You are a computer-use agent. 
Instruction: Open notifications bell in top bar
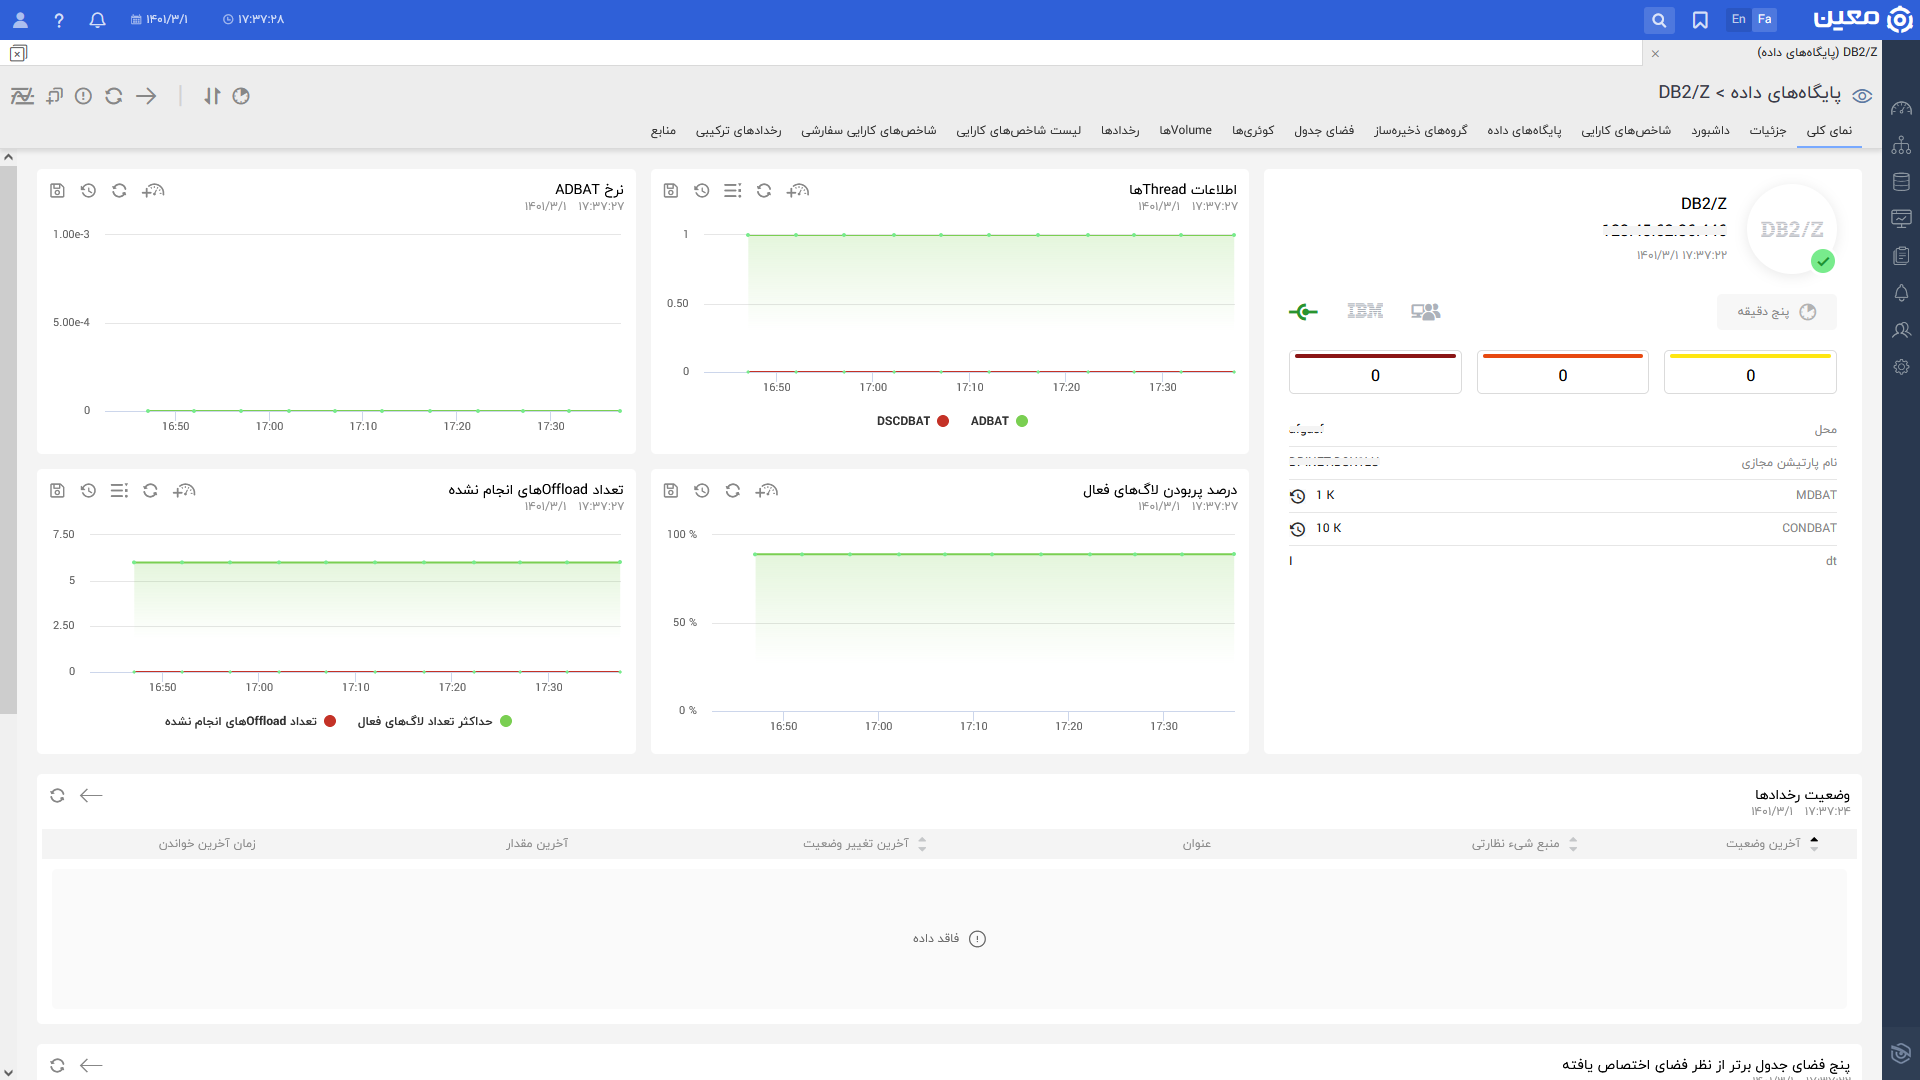pyautogui.click(x=97, y=20)
